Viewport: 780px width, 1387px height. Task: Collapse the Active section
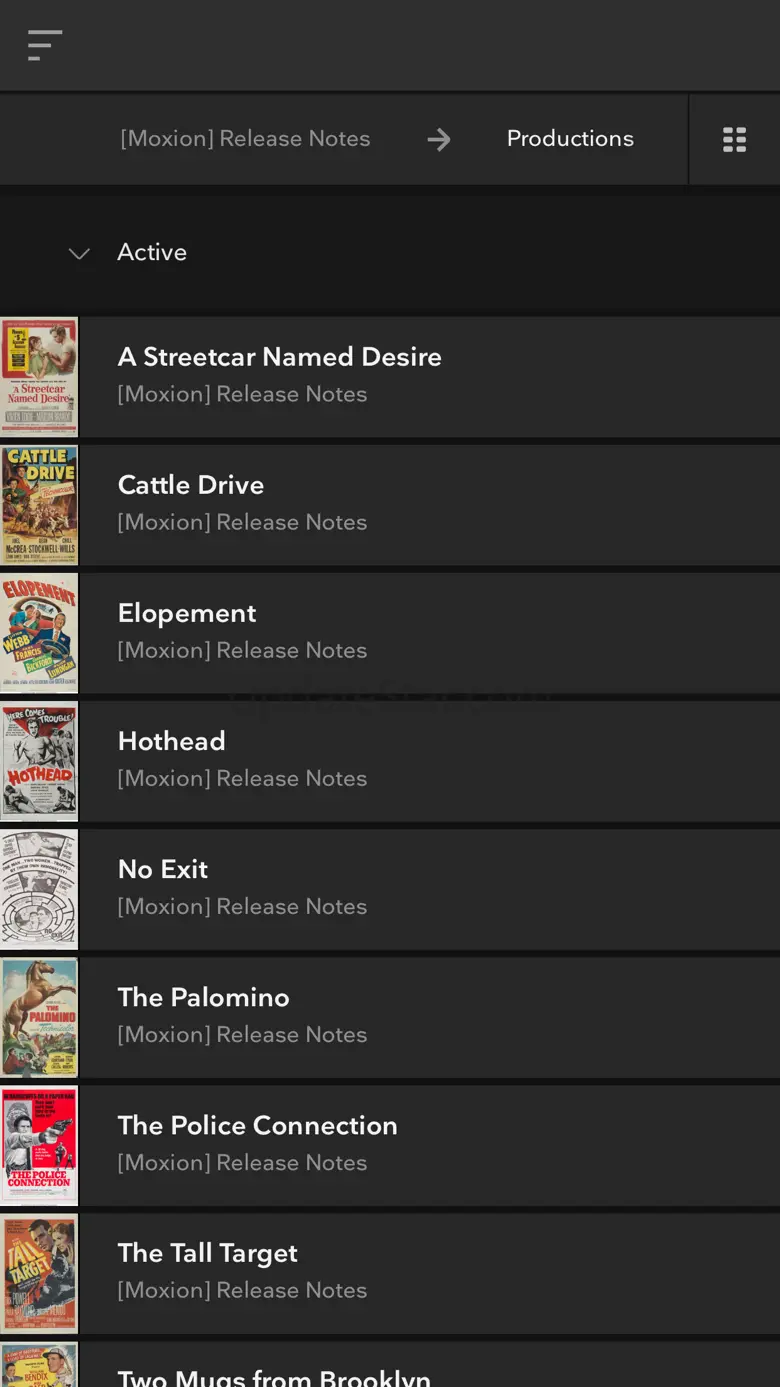(x=79, y=253)
